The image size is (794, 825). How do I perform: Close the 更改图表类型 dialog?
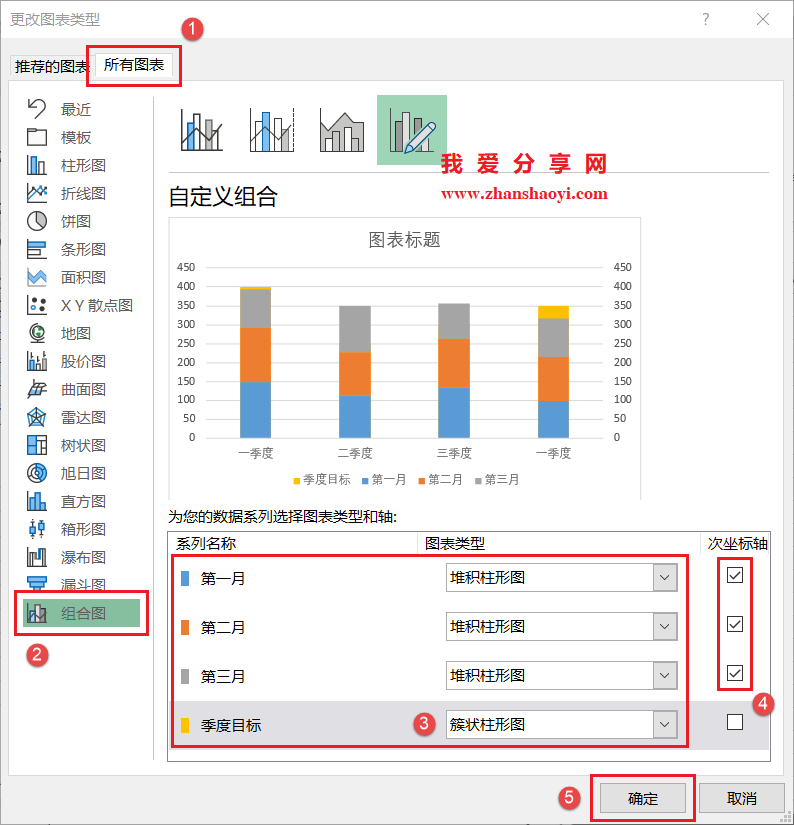tap(763, 19)
